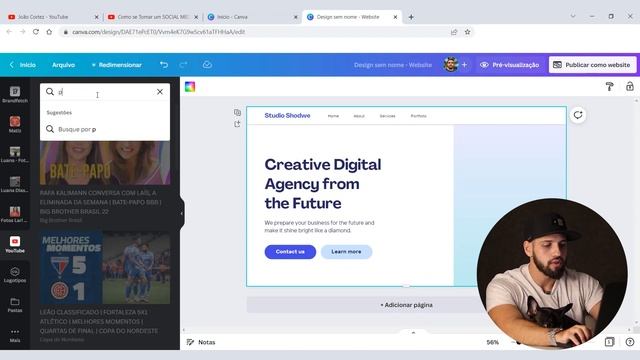
Task: Select the Portfolio nav item in design
Action: click(x=418, y=116)
